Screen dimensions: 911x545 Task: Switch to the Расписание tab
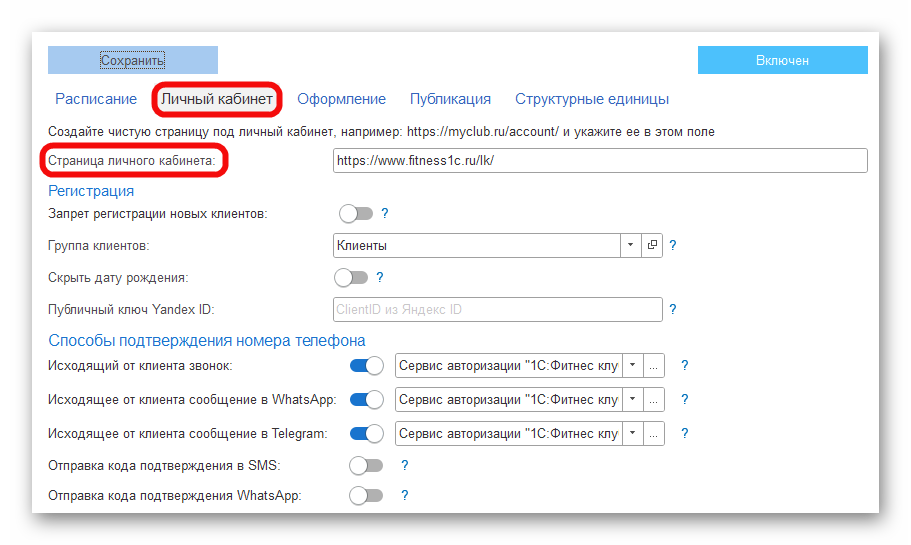tap(96, 99)
